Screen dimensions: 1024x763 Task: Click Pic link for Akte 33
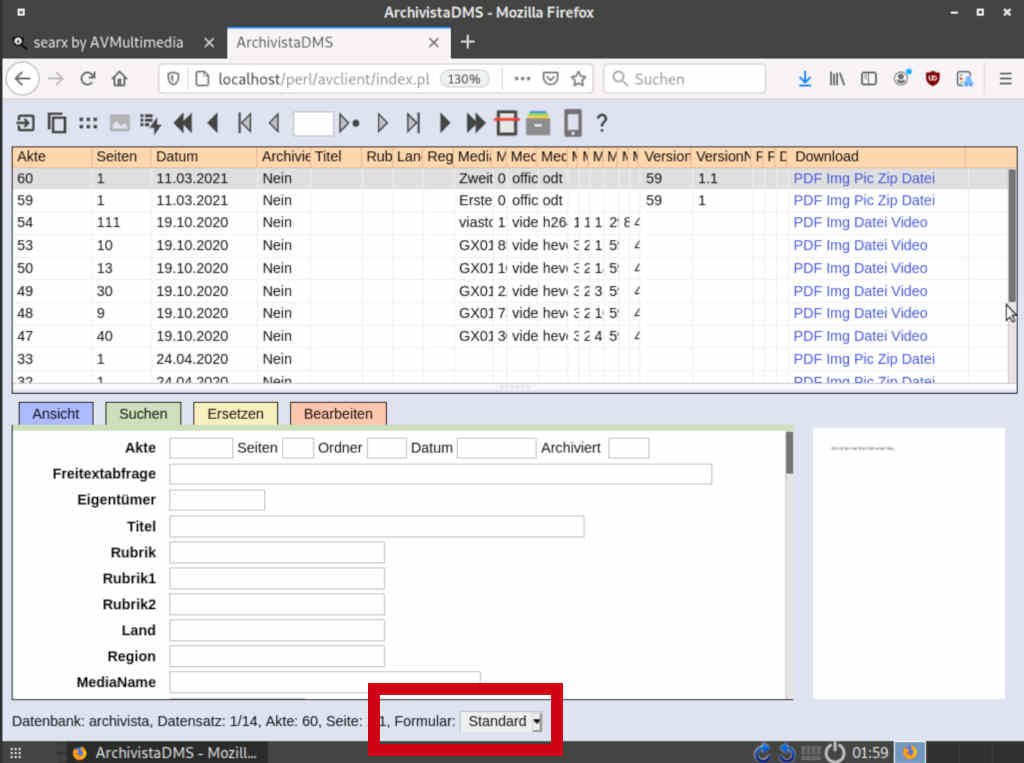864,359
